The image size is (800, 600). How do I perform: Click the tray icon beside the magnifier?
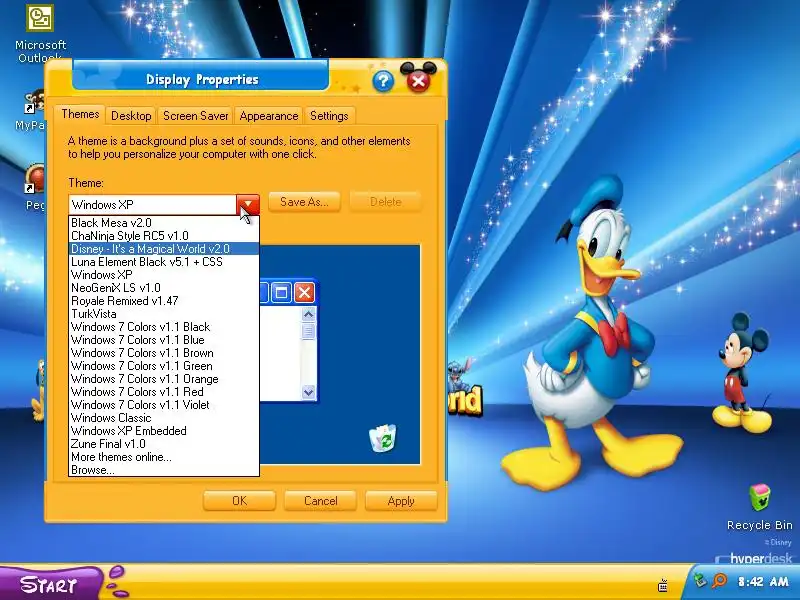(702, 580)
